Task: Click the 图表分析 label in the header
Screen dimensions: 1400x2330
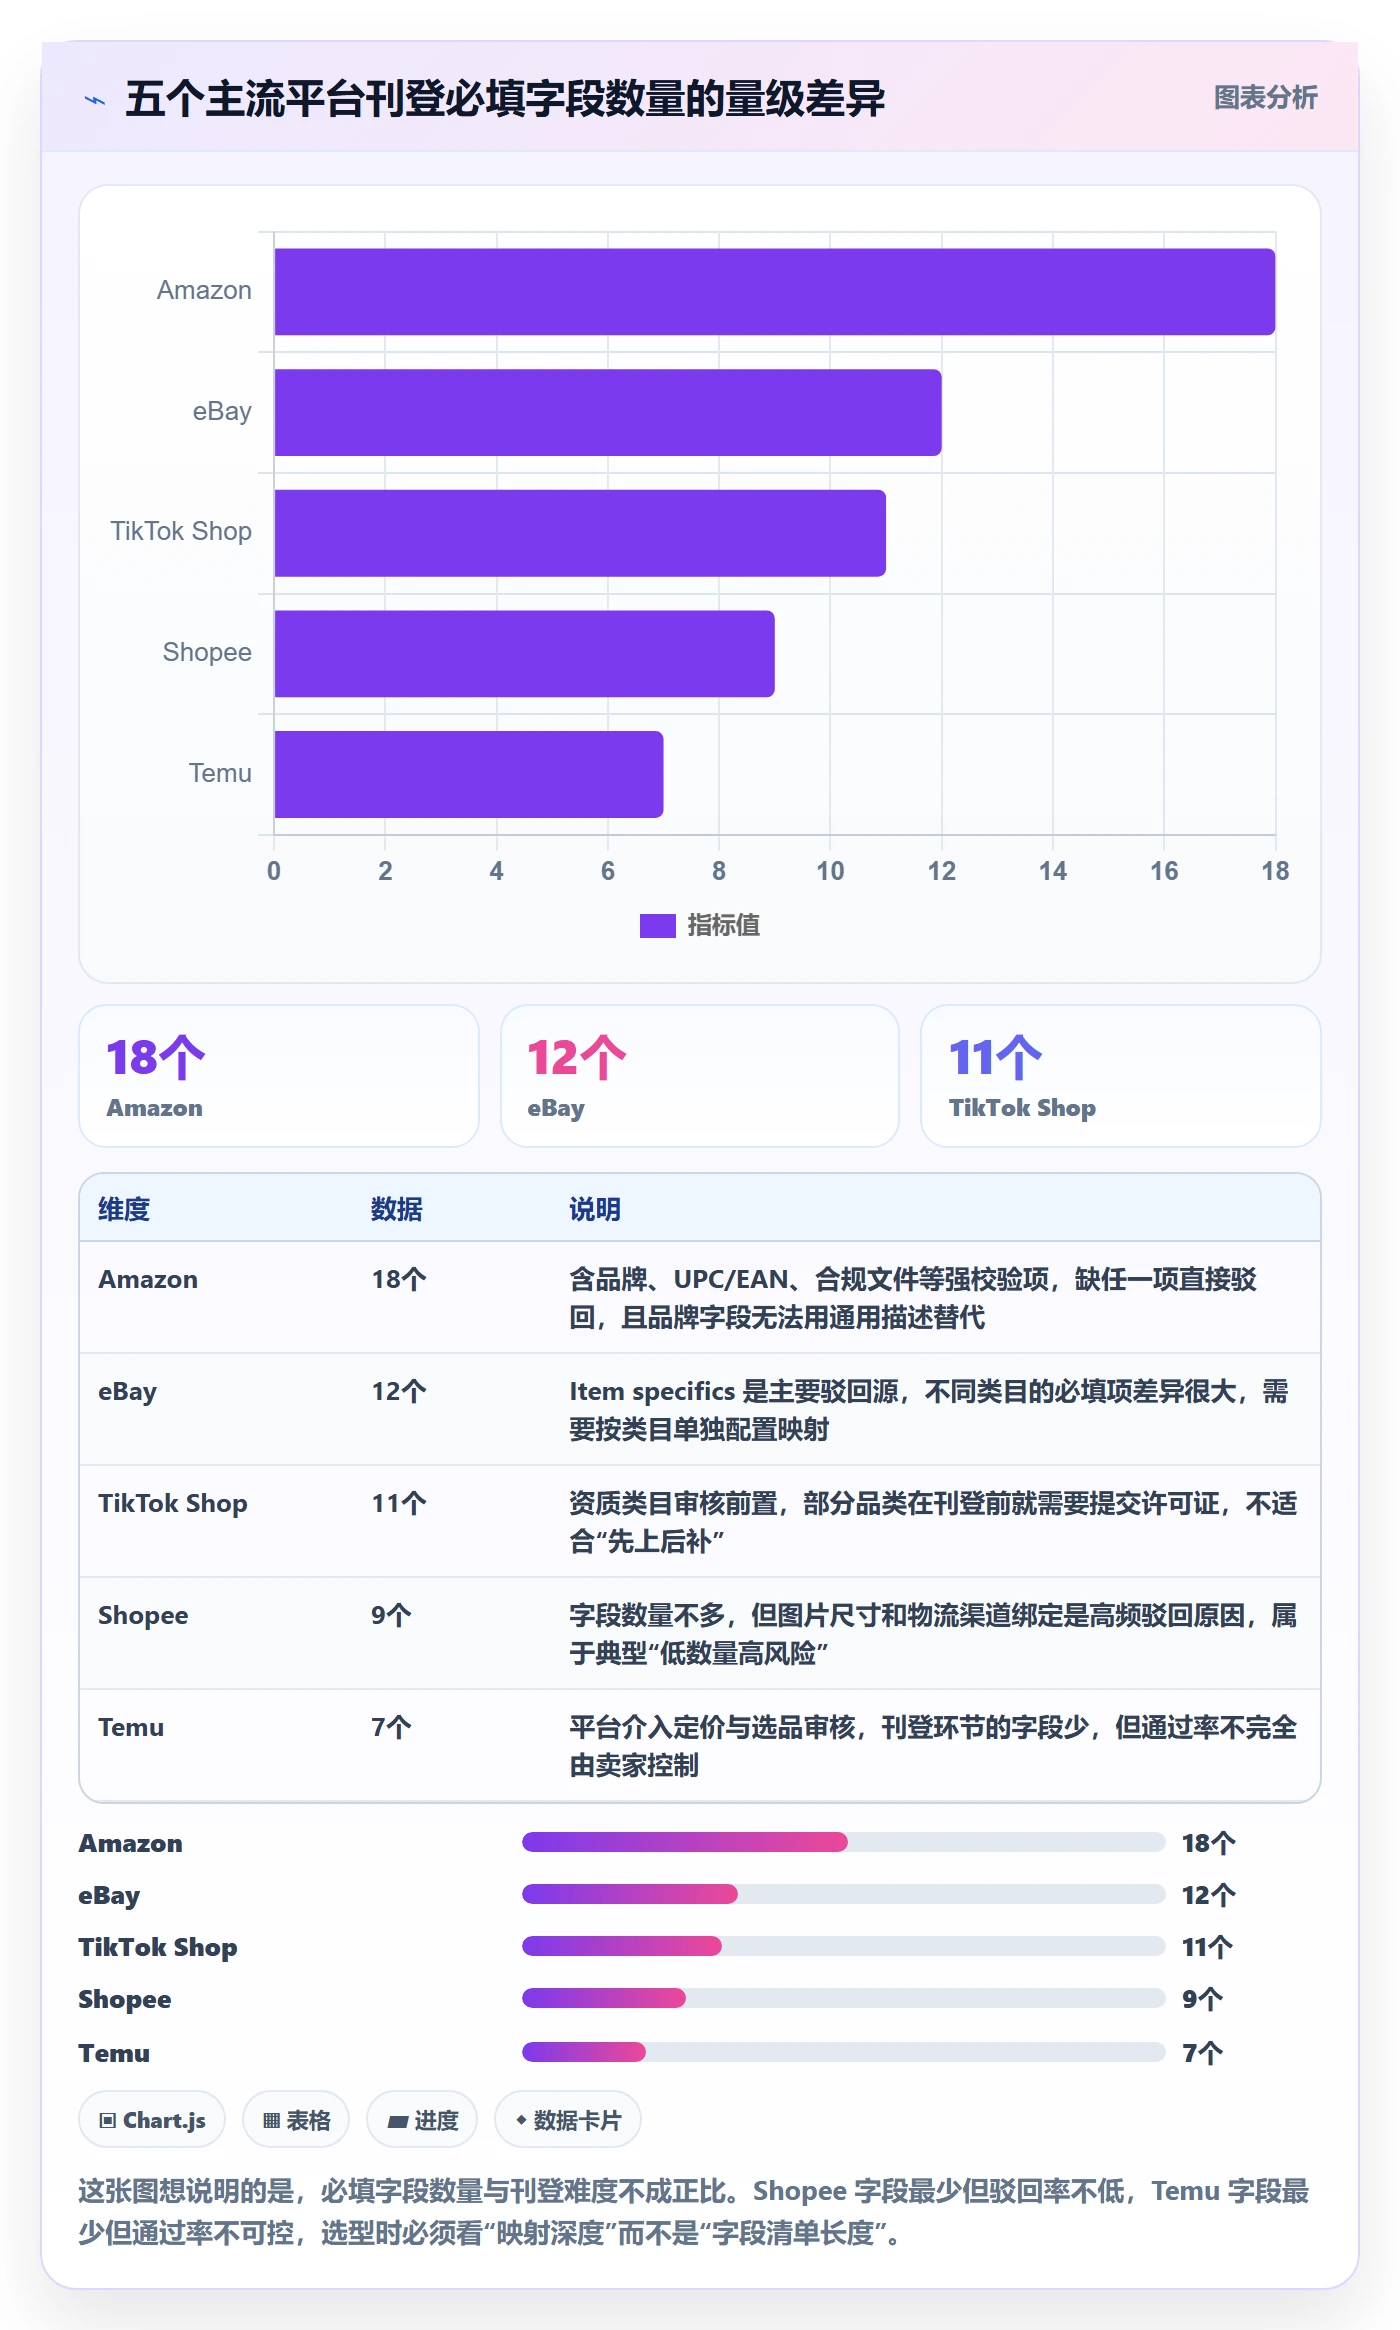Action: pyautogui.click(x=1265, y=98)
